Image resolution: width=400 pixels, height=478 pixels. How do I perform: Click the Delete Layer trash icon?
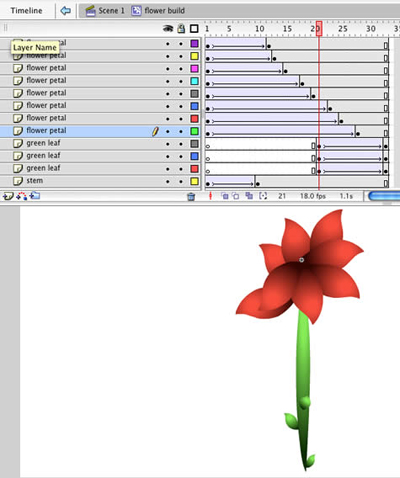pyautogui.click(x=191, y=197)
